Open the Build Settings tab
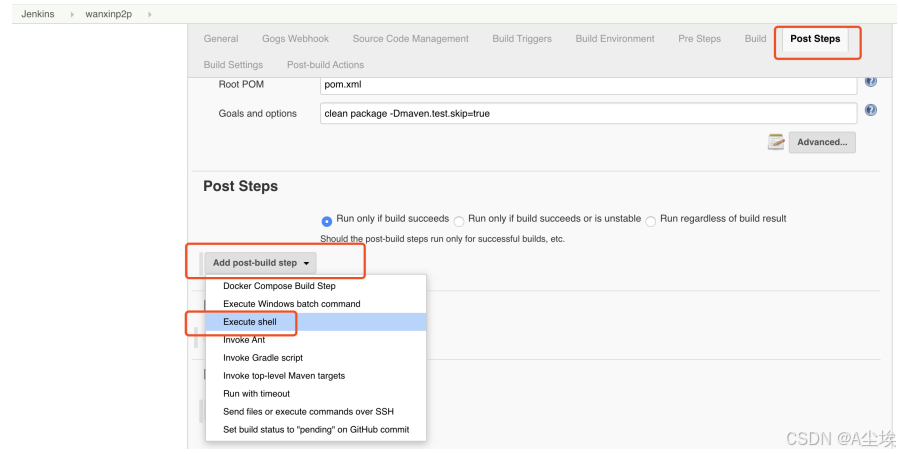The image size is (900, 454). pyautogui.click(x=233, y=64)
